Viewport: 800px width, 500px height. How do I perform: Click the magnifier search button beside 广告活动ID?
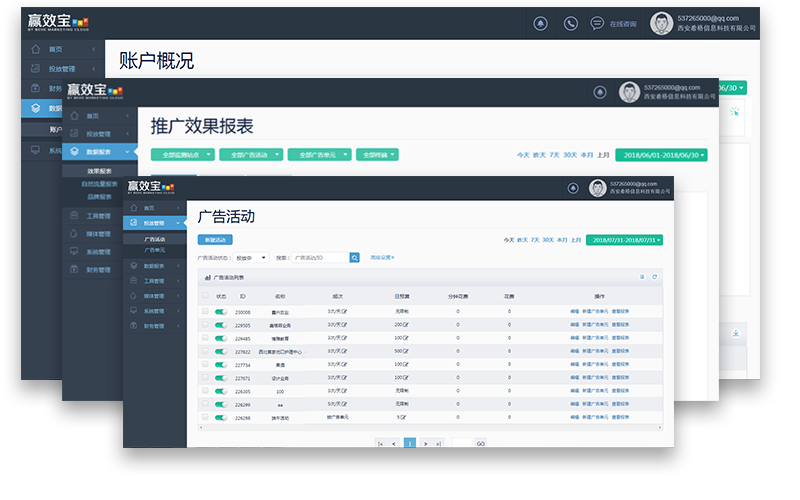pos(354,257)
